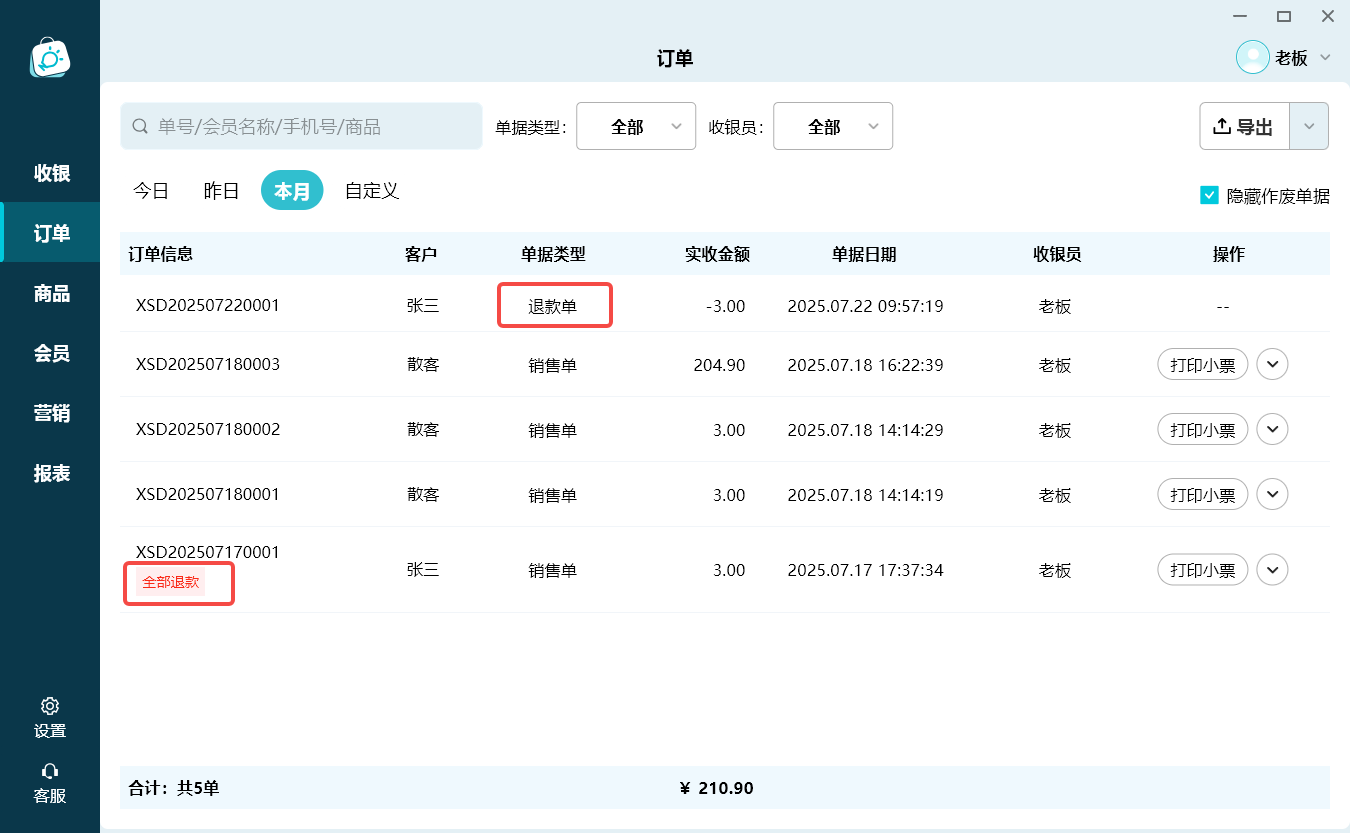This screenshot has height=833, width=1350.
Task: Open 营销 in the sidebar
Action: point(52,413)
